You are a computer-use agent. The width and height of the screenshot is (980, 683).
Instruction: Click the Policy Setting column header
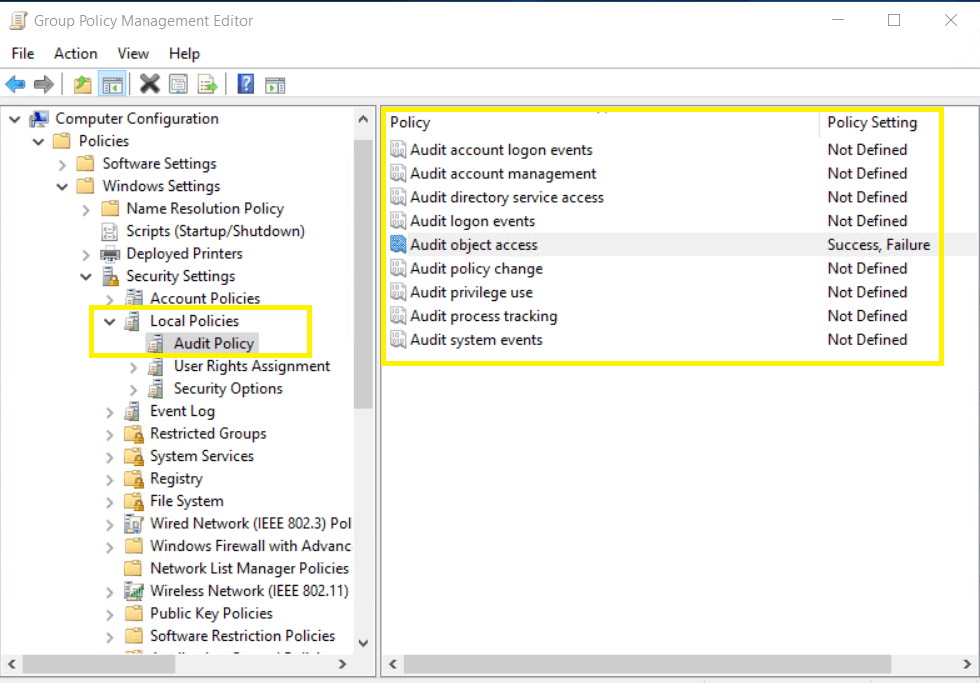(872, 122)
